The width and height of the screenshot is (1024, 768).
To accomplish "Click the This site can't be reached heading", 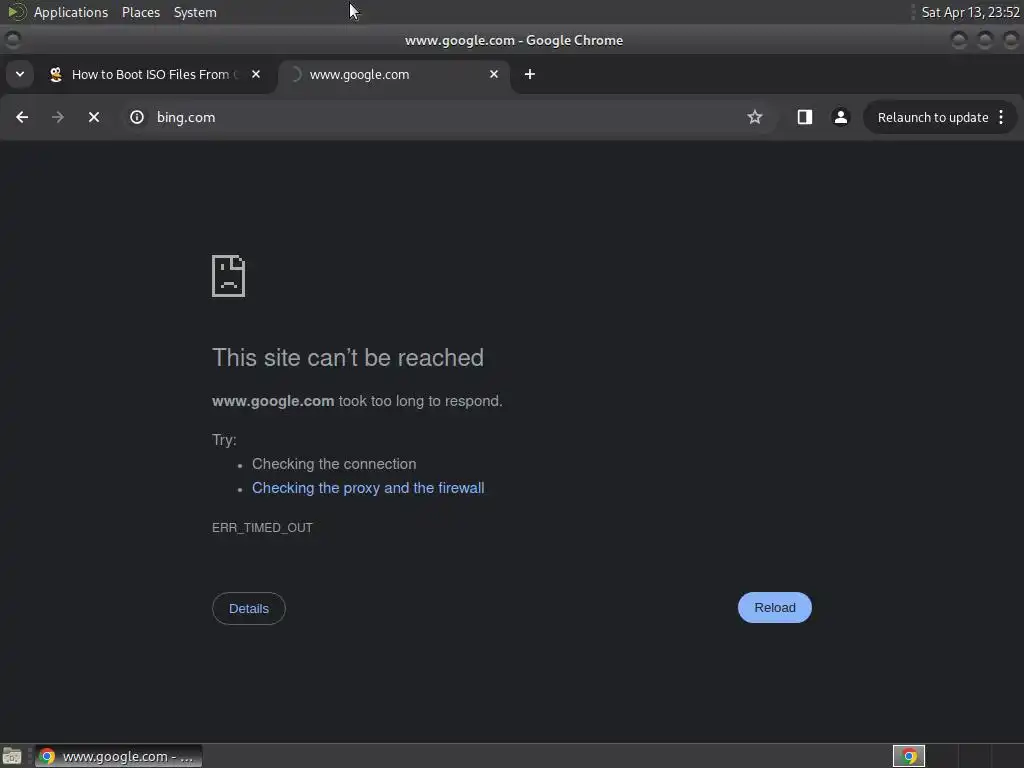I will [x=347, y=358].
